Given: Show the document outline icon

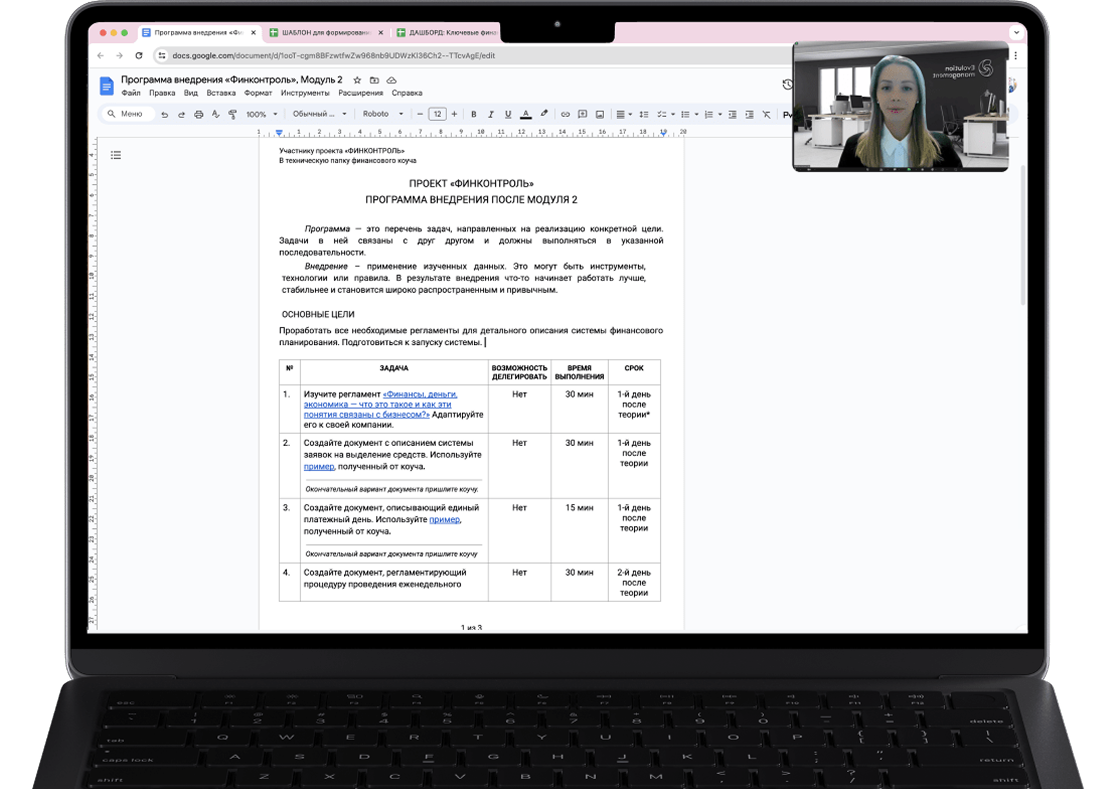Looking at the screenshot, I should click(116, 155).
